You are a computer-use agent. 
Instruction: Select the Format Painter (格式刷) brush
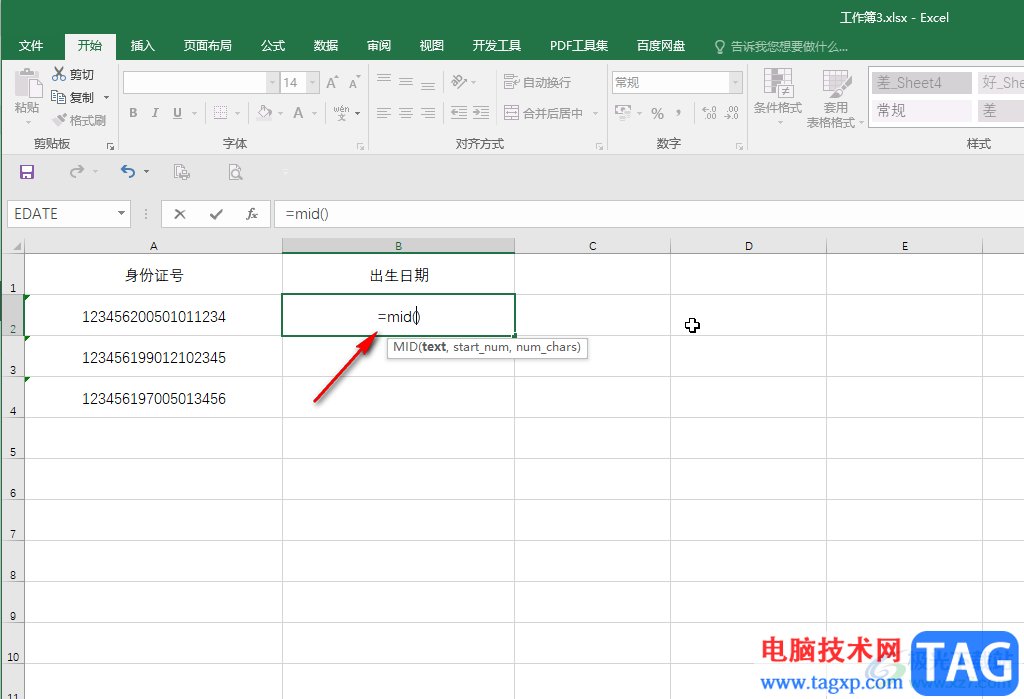tap(79, 120)
